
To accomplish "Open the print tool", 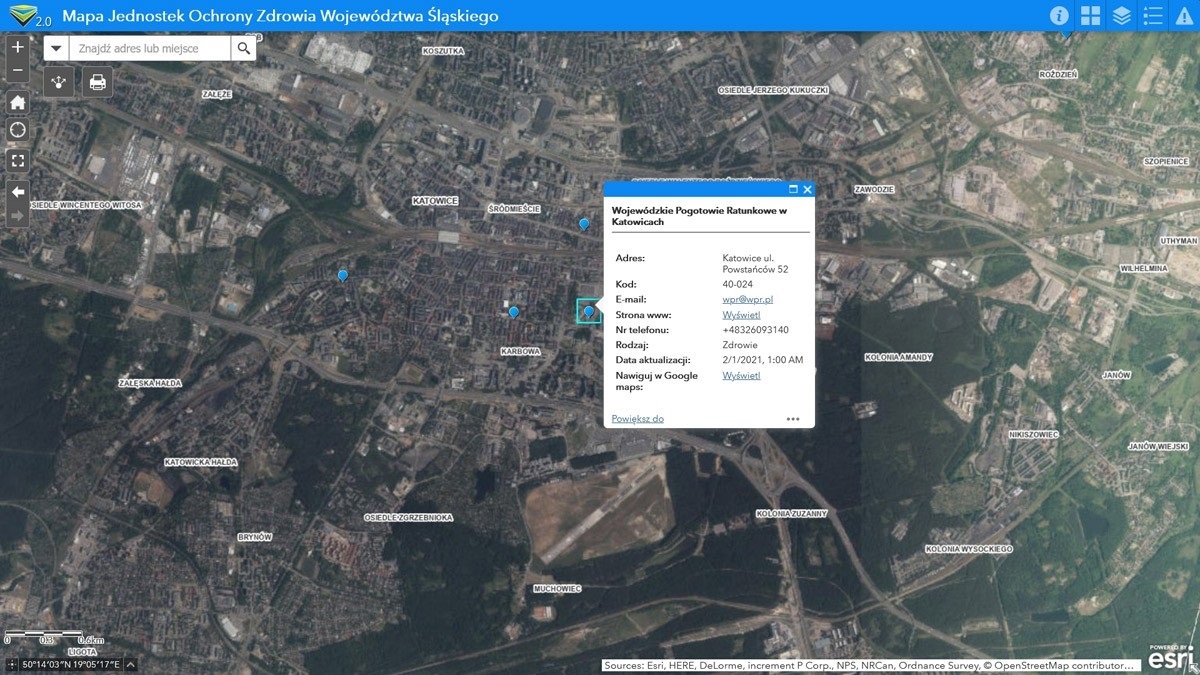I will (97, 82).
